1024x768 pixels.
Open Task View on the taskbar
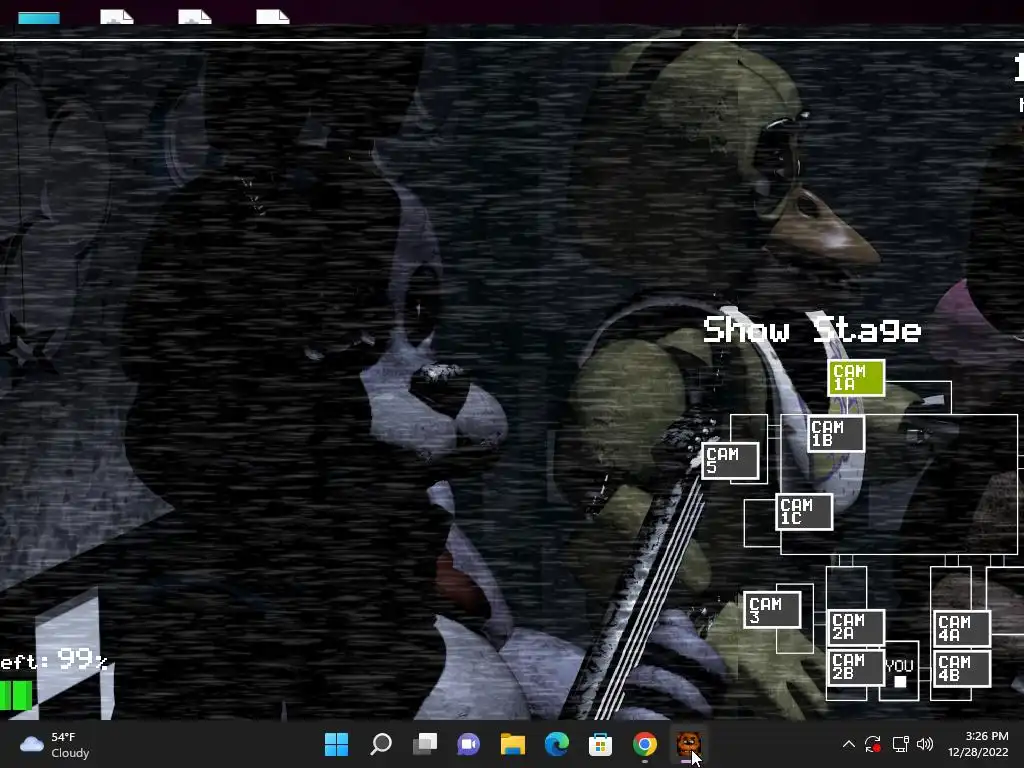click(425, 744)
